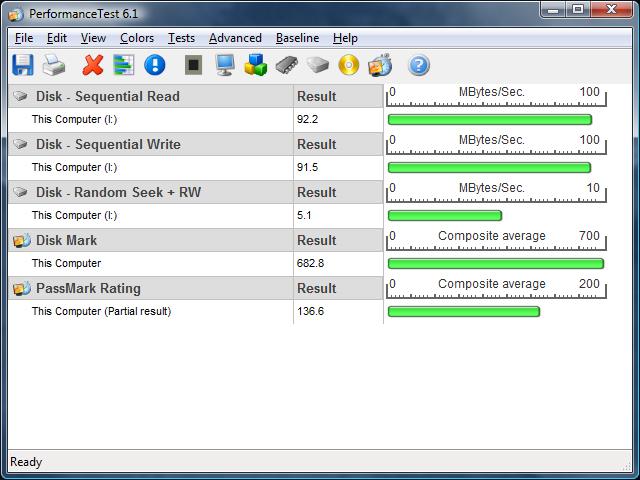Click the green Disk Mark result bar
Image resolution: width=640 pixels, height=480 pixels.
[x=496, y=264]
